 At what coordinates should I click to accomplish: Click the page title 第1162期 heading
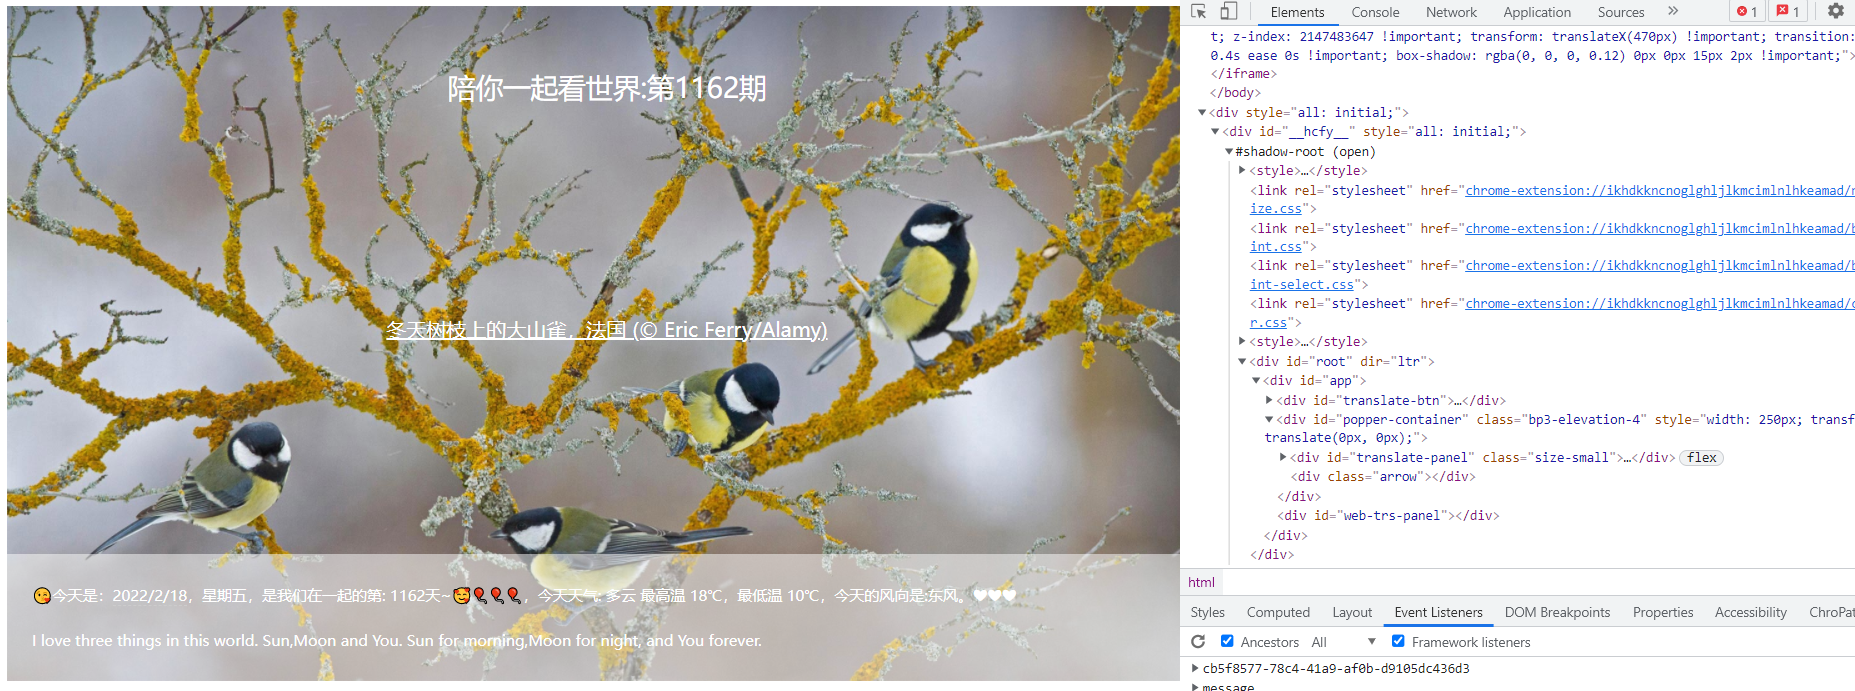click(607, 88)
